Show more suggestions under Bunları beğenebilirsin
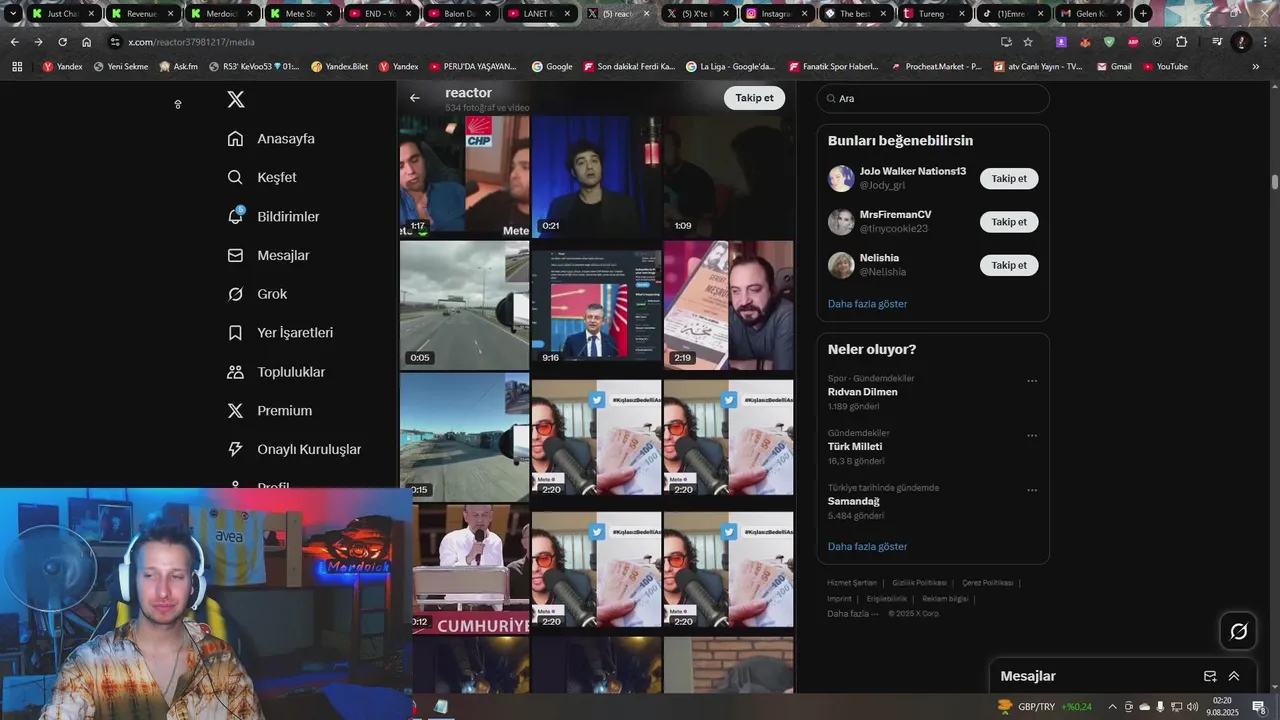The height and width of the screenshot is (720, 1280). 867,304
